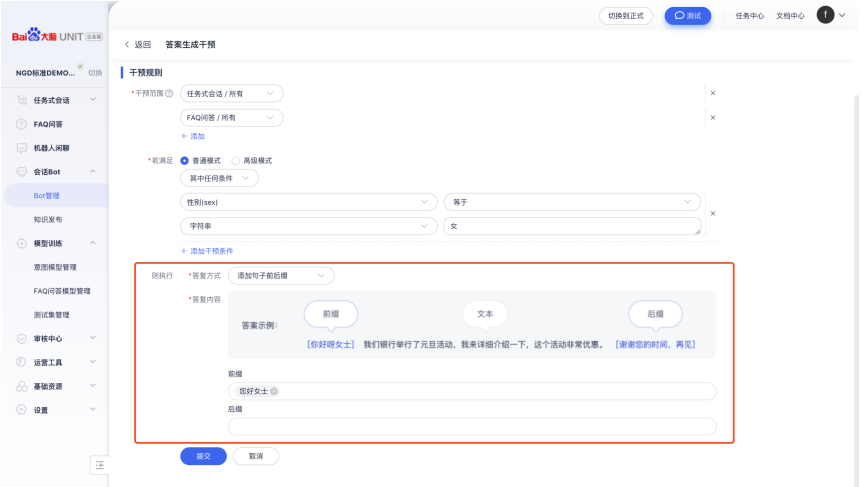This screenshot has height=487, width=862.
Task: Click the 添加 scope link
Action: click(197, 136)
